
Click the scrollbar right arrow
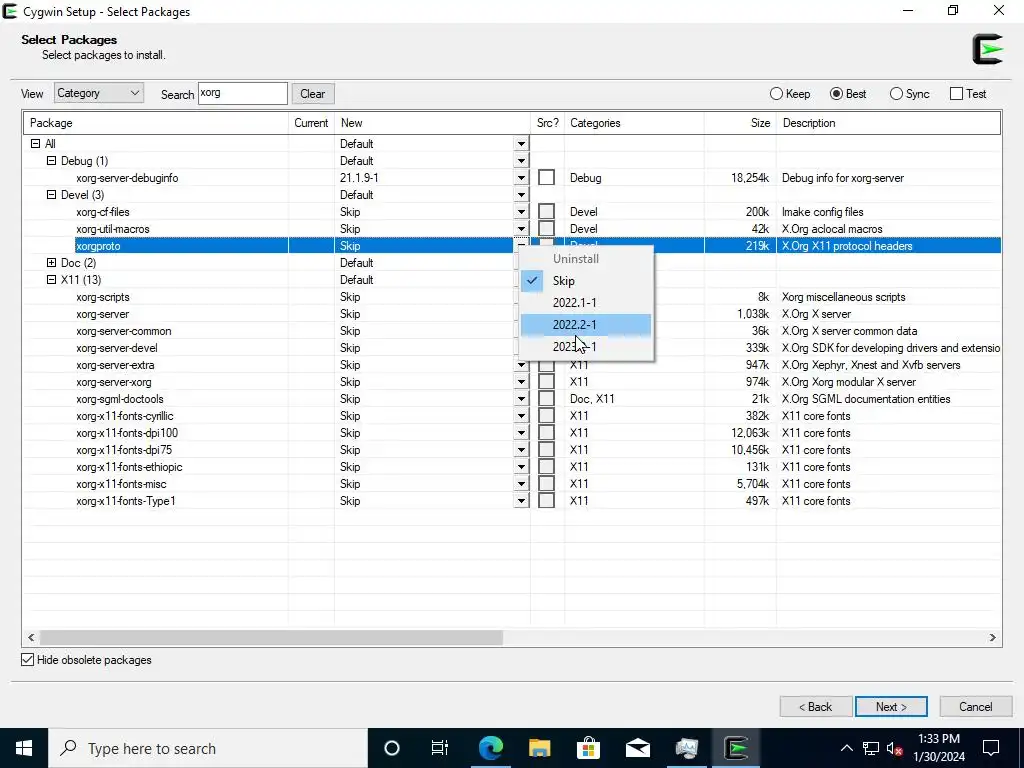(993, 637)
